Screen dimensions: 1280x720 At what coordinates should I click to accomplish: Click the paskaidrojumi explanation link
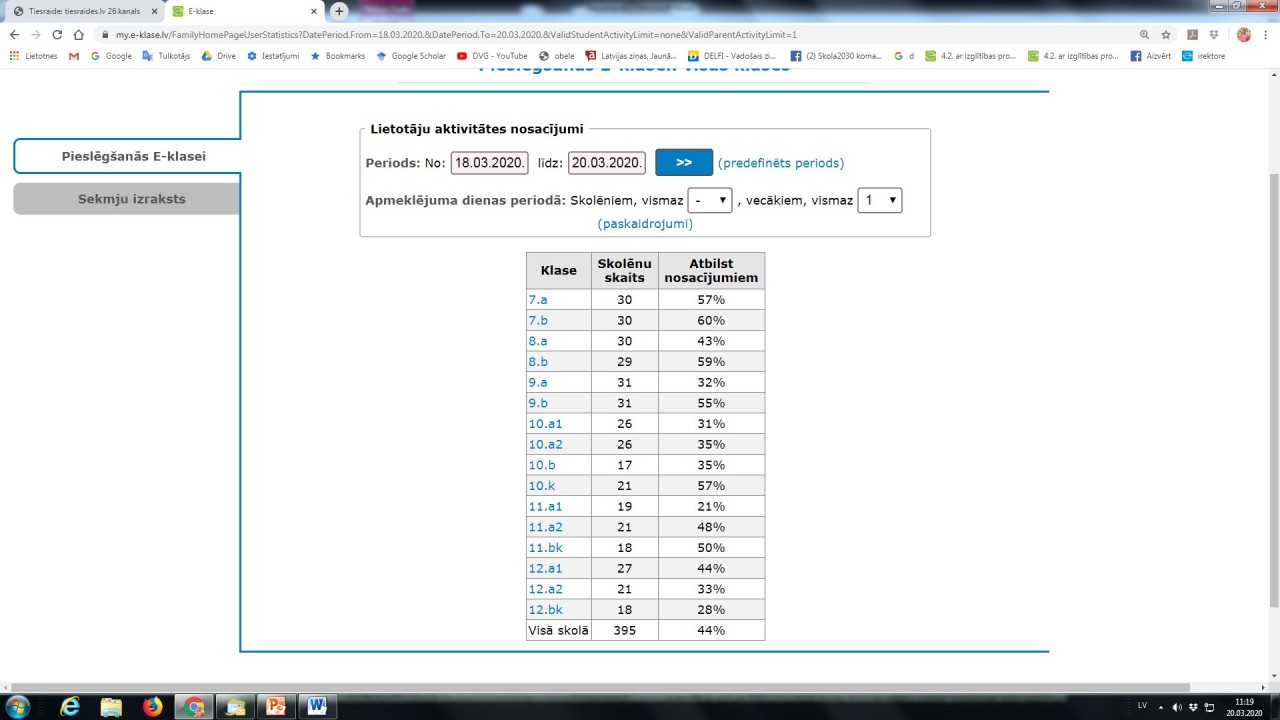(645, 224)
